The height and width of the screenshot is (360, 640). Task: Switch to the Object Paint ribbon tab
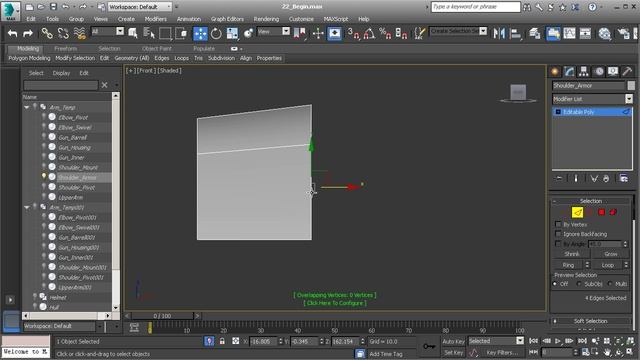[x=157, y=49]
